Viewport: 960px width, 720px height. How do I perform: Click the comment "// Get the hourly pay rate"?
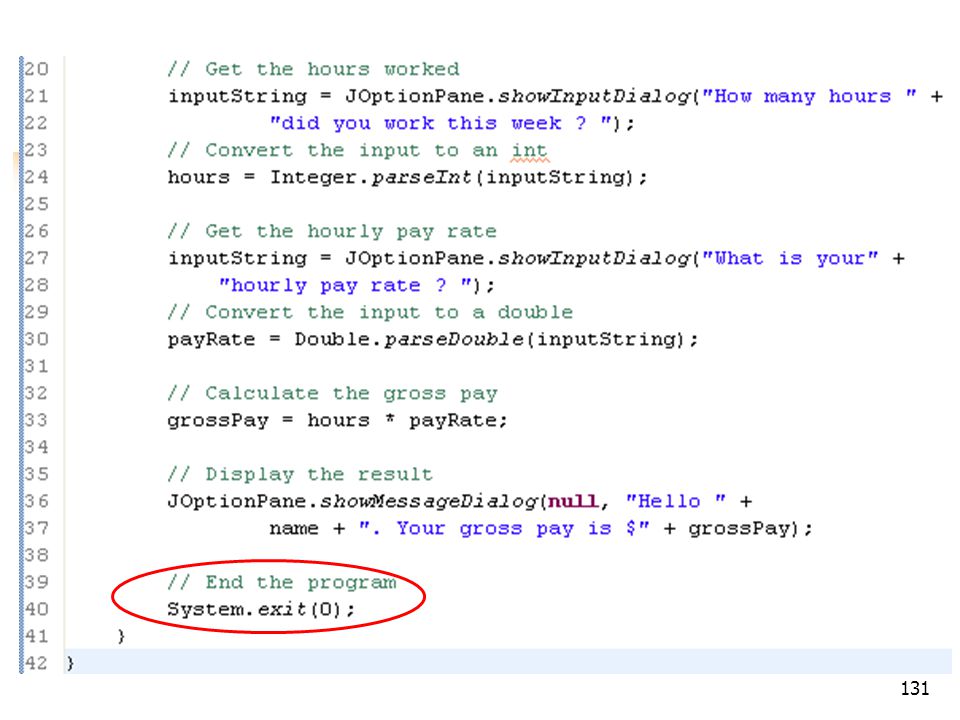coord(332,231)
